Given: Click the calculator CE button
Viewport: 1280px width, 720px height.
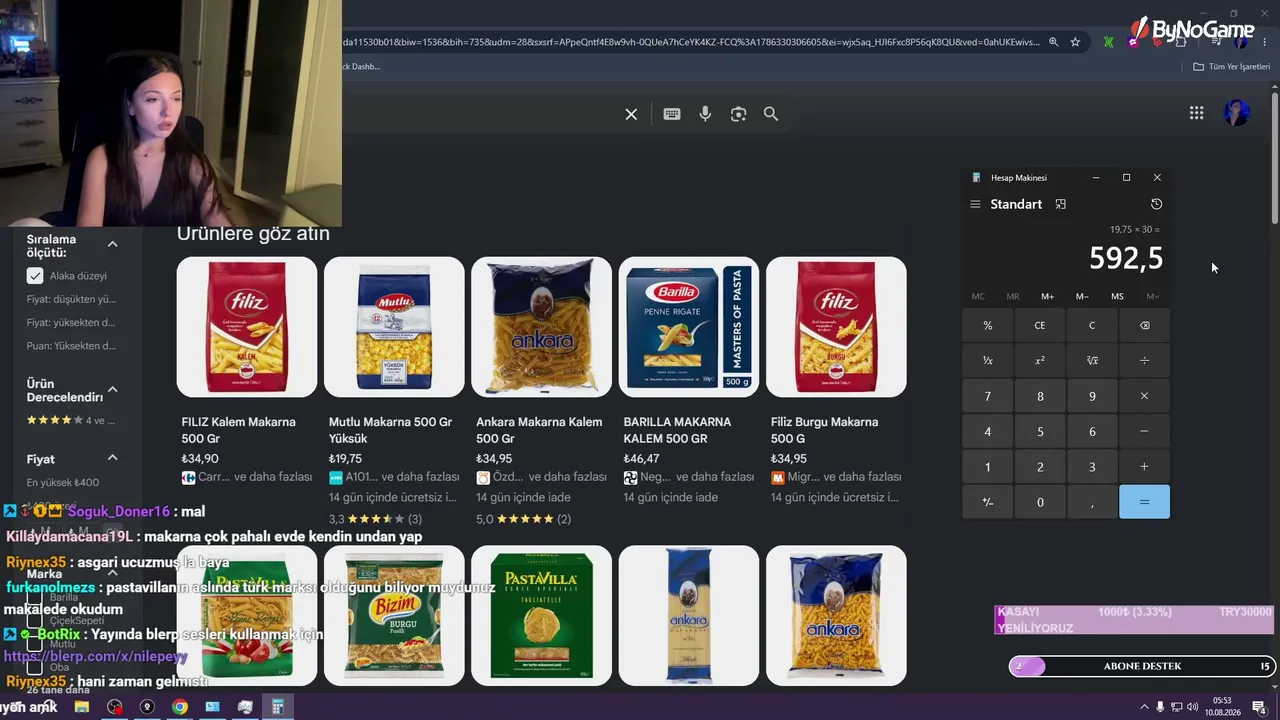Looking at the screenshot, I should coord(1040,325).
